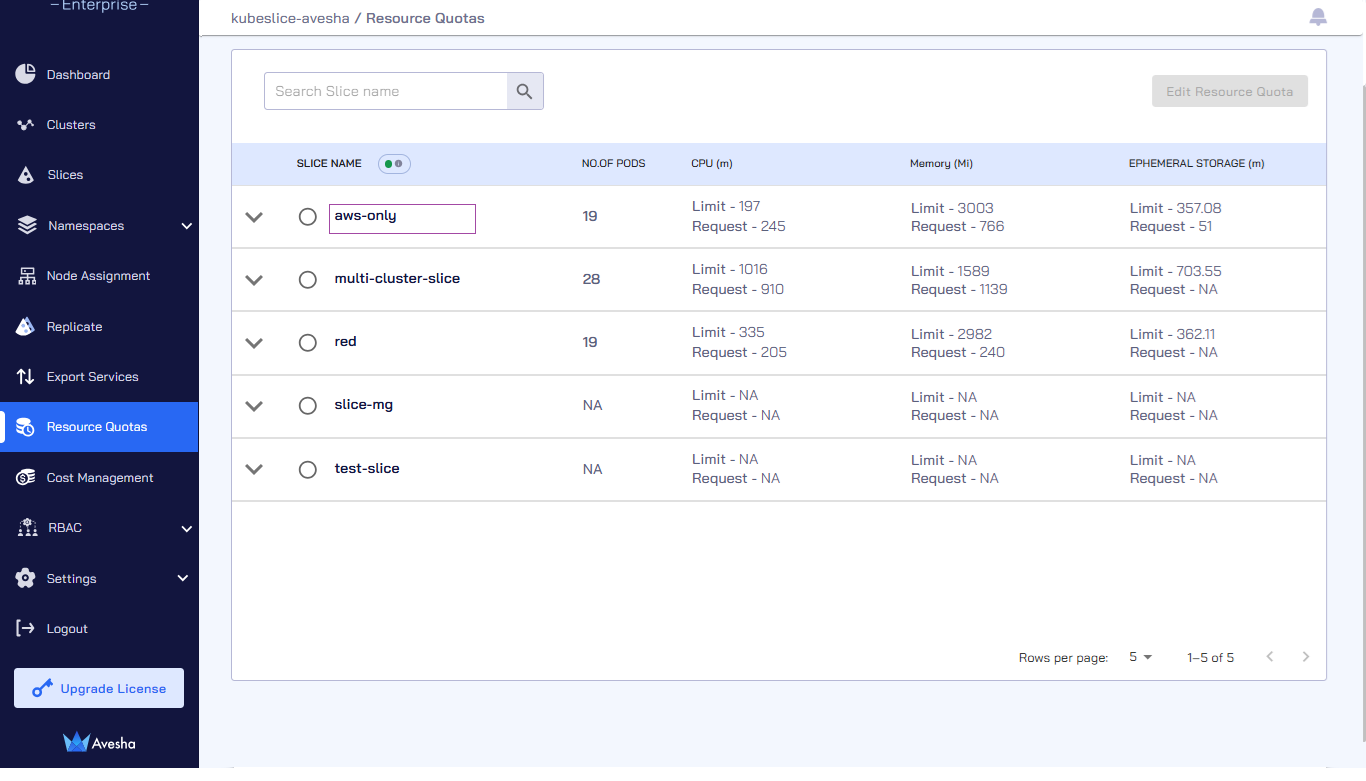Image resolution: width=1366 pixels, height=781 pixels.
Task: Open Node Assignment from the sidebar
Action: pos(99,276)
